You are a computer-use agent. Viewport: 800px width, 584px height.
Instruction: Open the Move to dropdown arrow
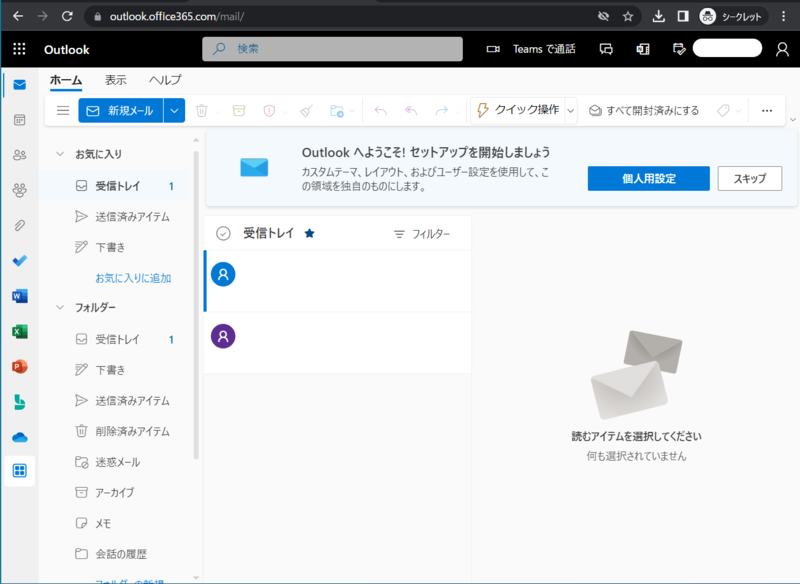[352, 111]
